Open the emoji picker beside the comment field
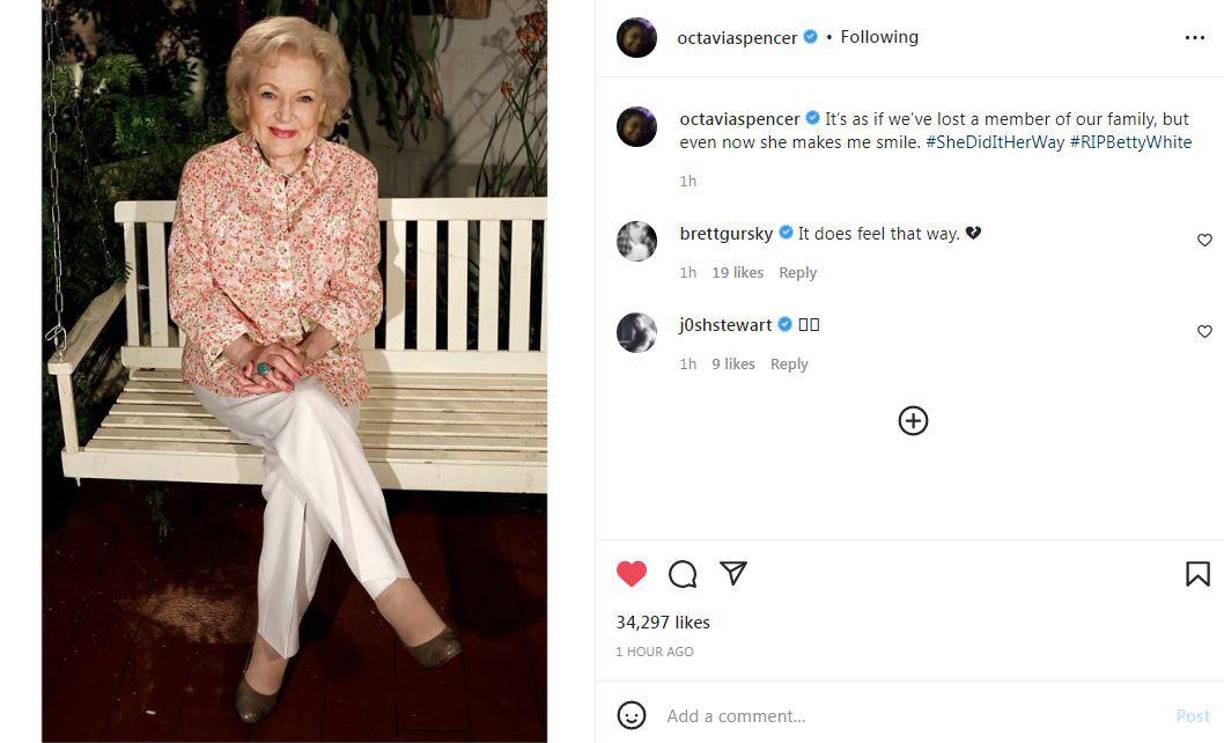The image size is (1224, 743). (x=630, y=716)
